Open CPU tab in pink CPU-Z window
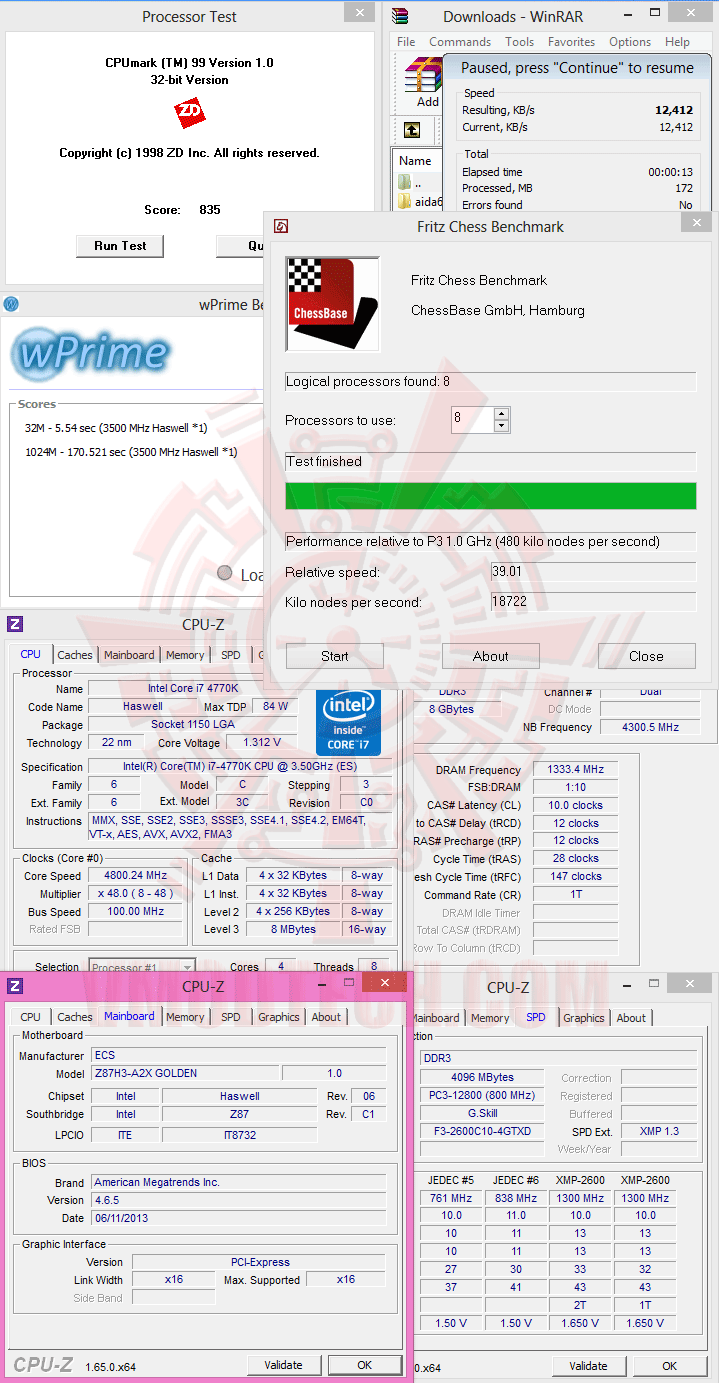Image resolution: width=719 pixels, height=1383 pixels. tap(31, 1017)
